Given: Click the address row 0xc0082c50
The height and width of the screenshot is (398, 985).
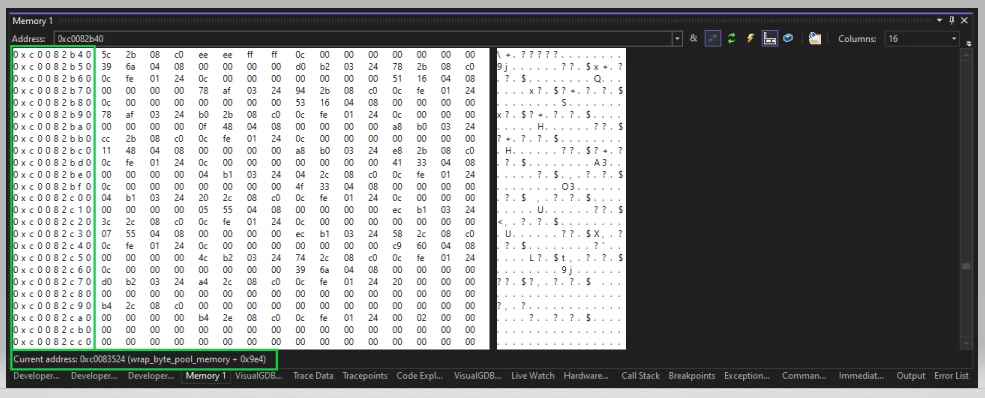Looking at the screenshot, I should [53, 257].
